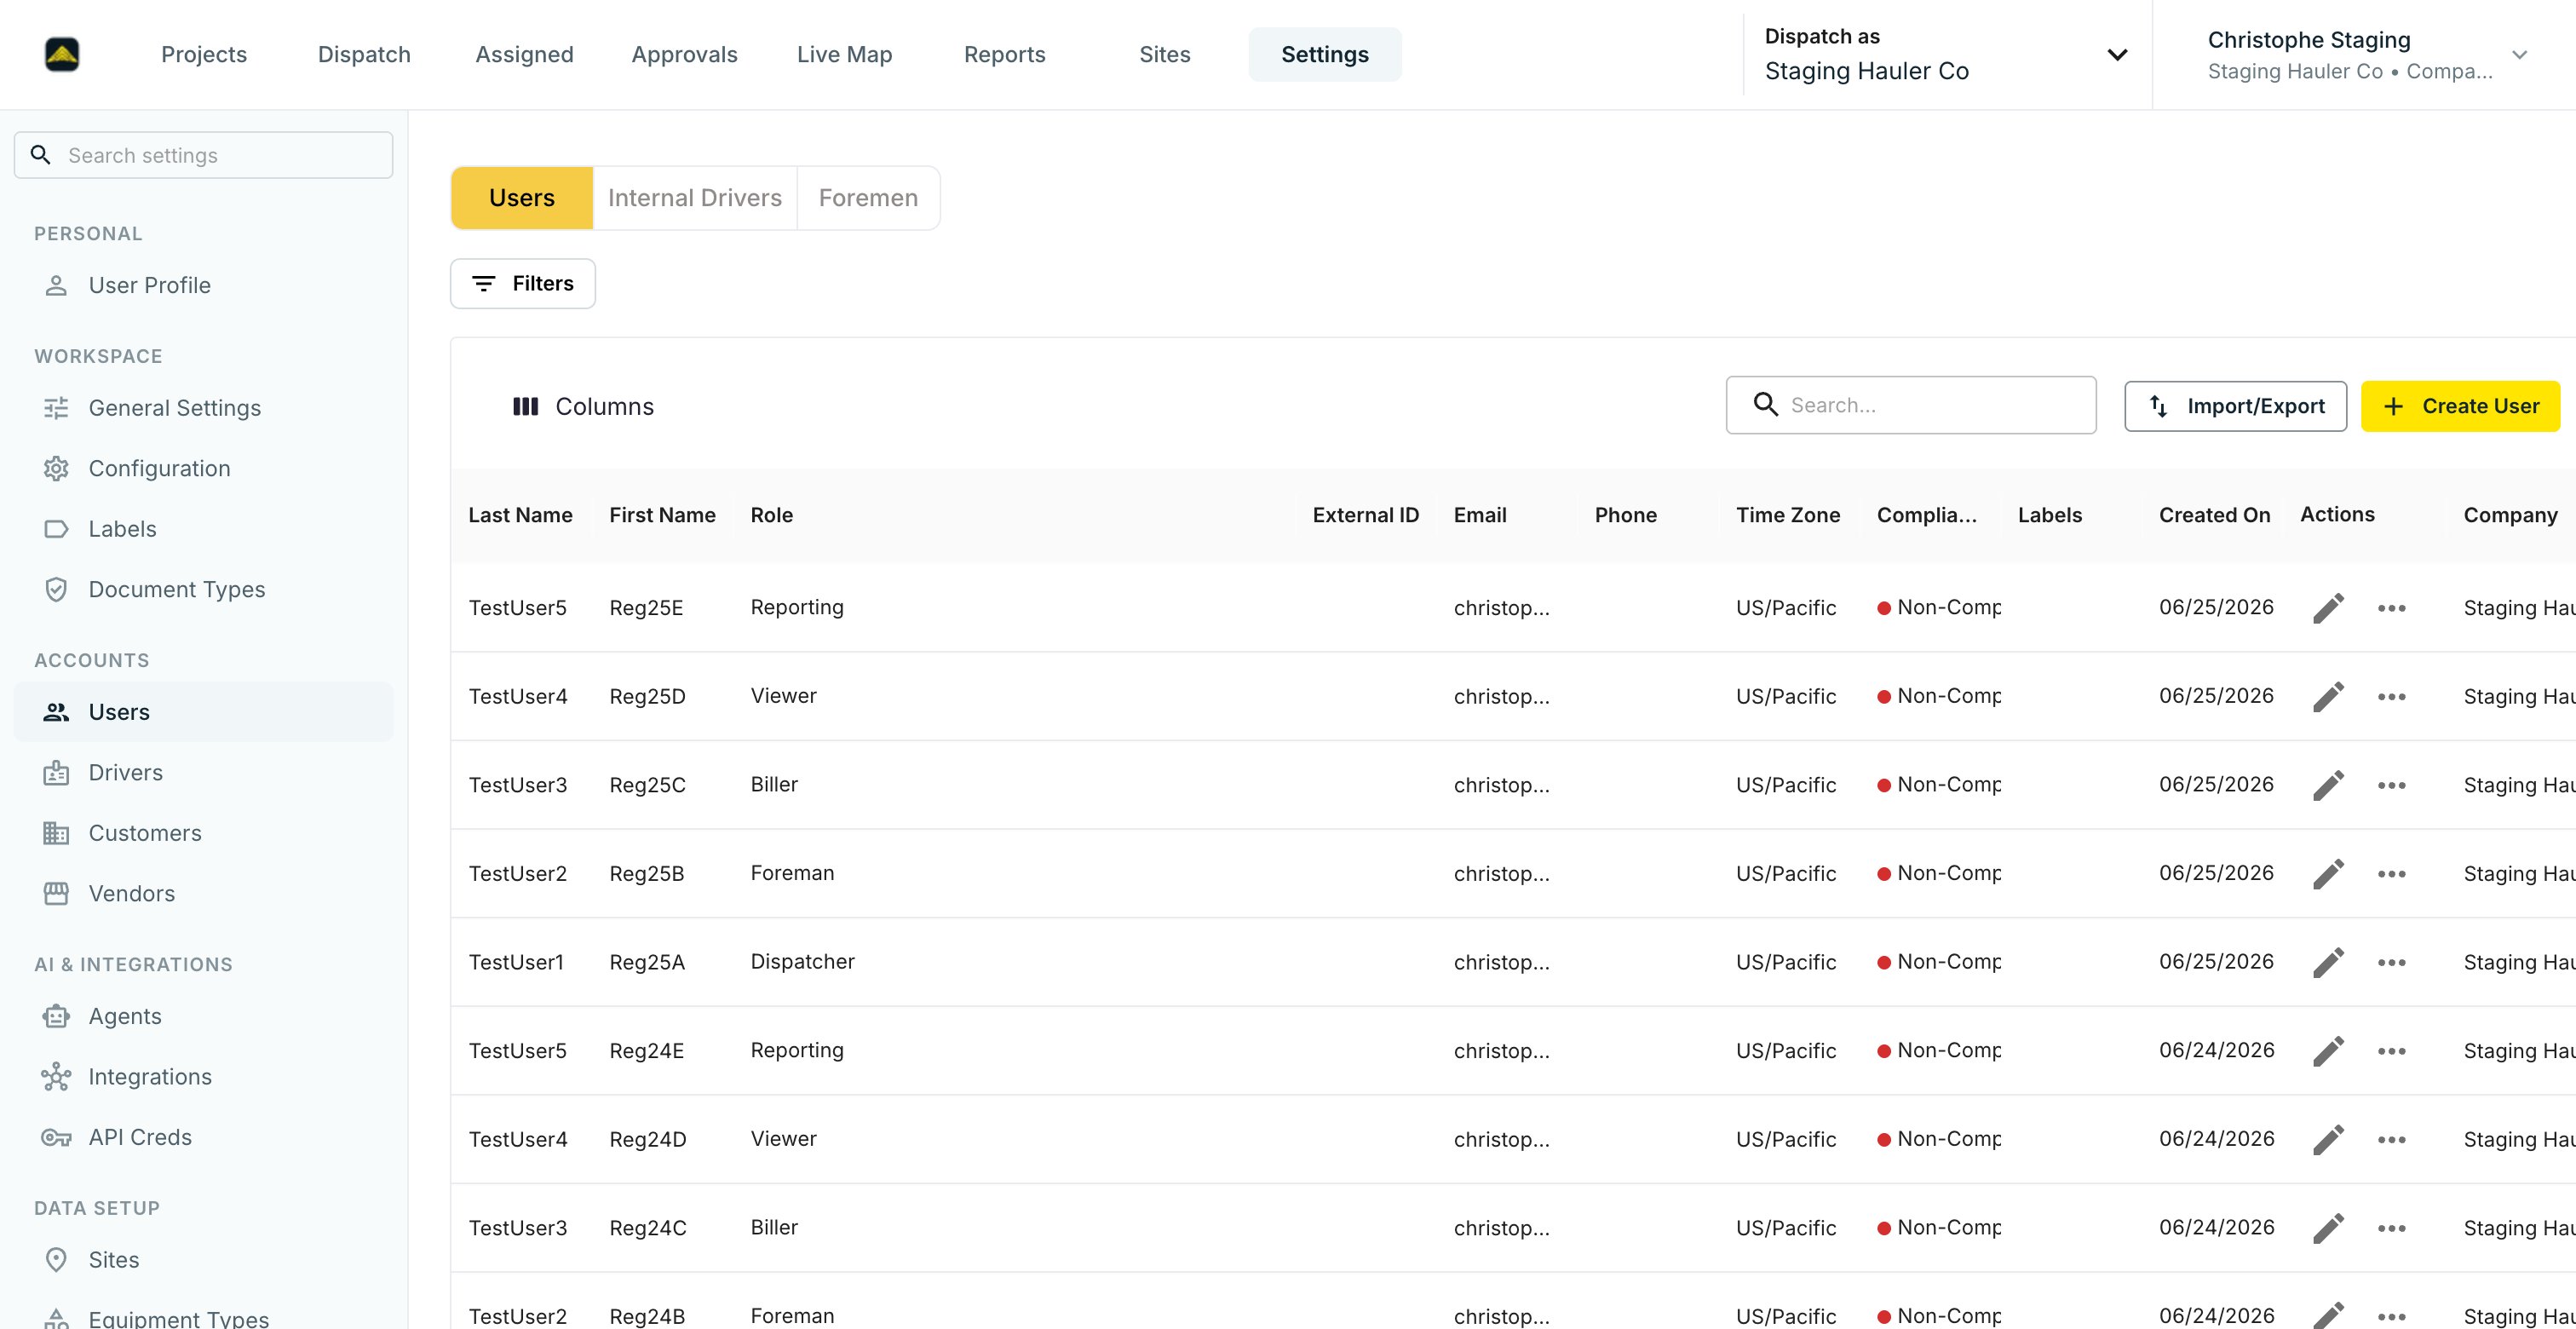Open Vendors in the sidebar
The image size is (2576, 1329).
tap(204, 893)
